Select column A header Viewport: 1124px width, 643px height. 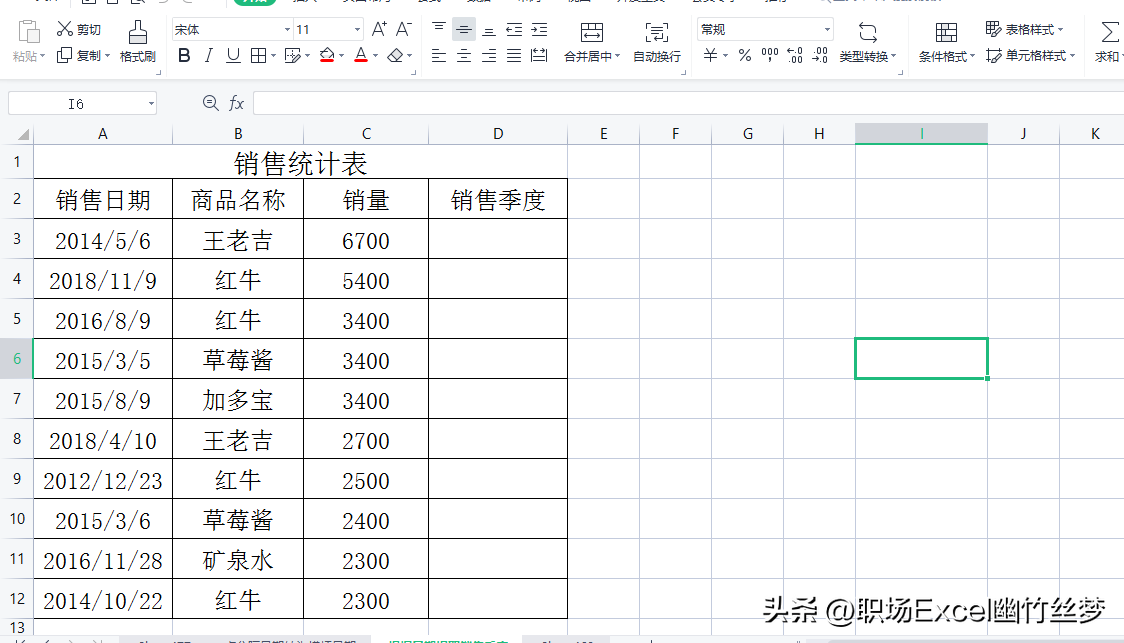pos(103,133)
